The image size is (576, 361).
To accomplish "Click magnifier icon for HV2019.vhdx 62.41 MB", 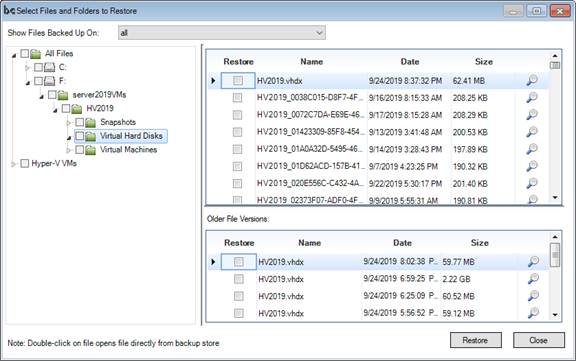I will point(532,80).
